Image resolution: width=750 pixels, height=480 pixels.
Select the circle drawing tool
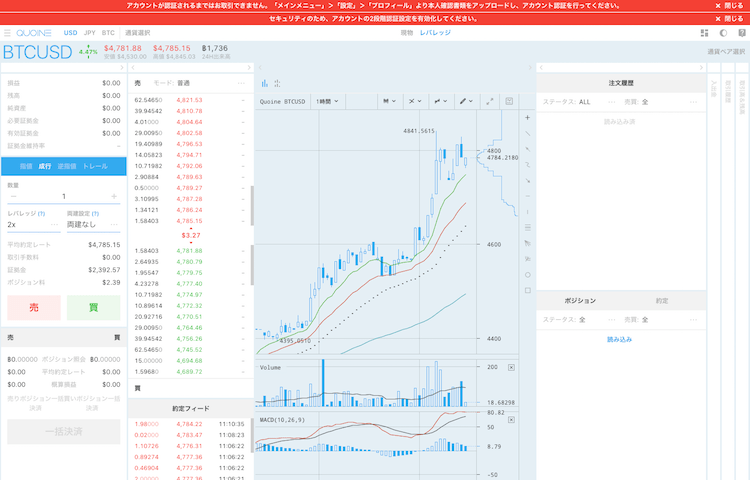pos(528,275)
